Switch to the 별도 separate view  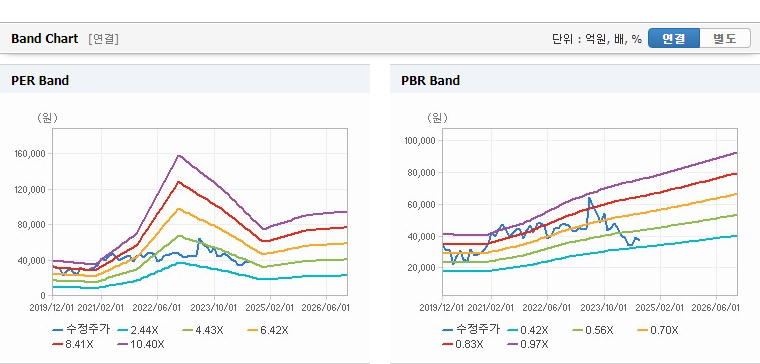click(725, 38)
